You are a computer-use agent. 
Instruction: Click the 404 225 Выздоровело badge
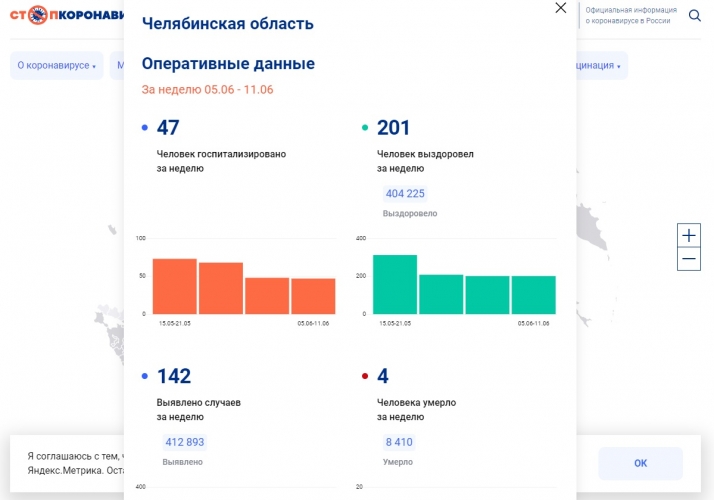405,194
